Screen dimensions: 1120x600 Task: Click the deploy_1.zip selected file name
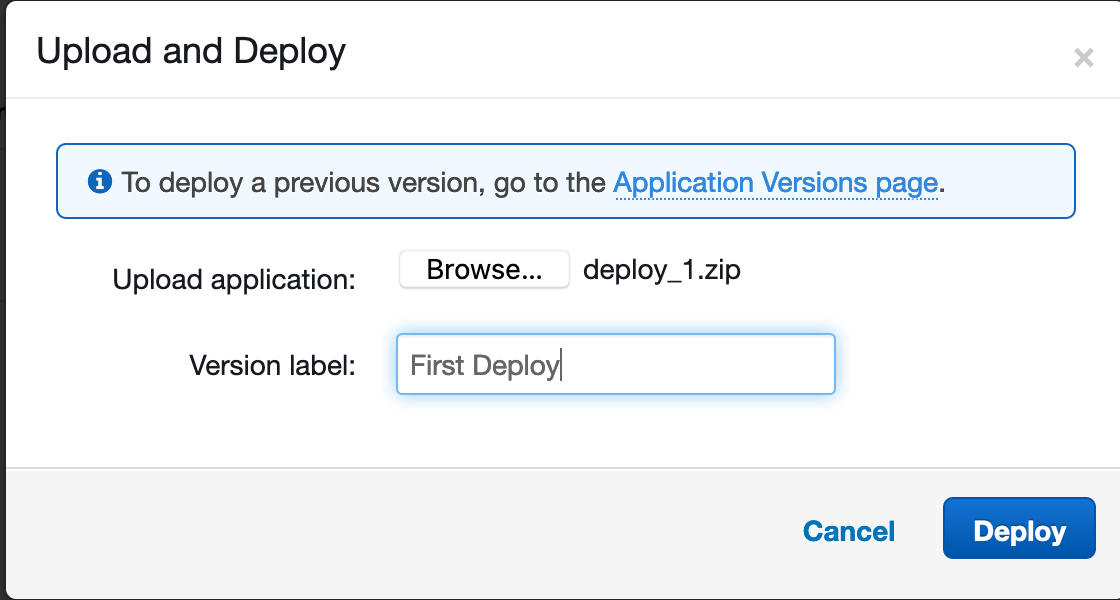[661, 270]
